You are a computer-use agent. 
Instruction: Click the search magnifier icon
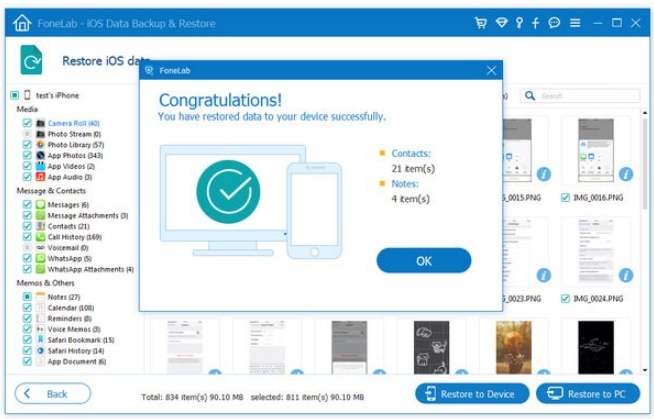(x=530, y=96)
